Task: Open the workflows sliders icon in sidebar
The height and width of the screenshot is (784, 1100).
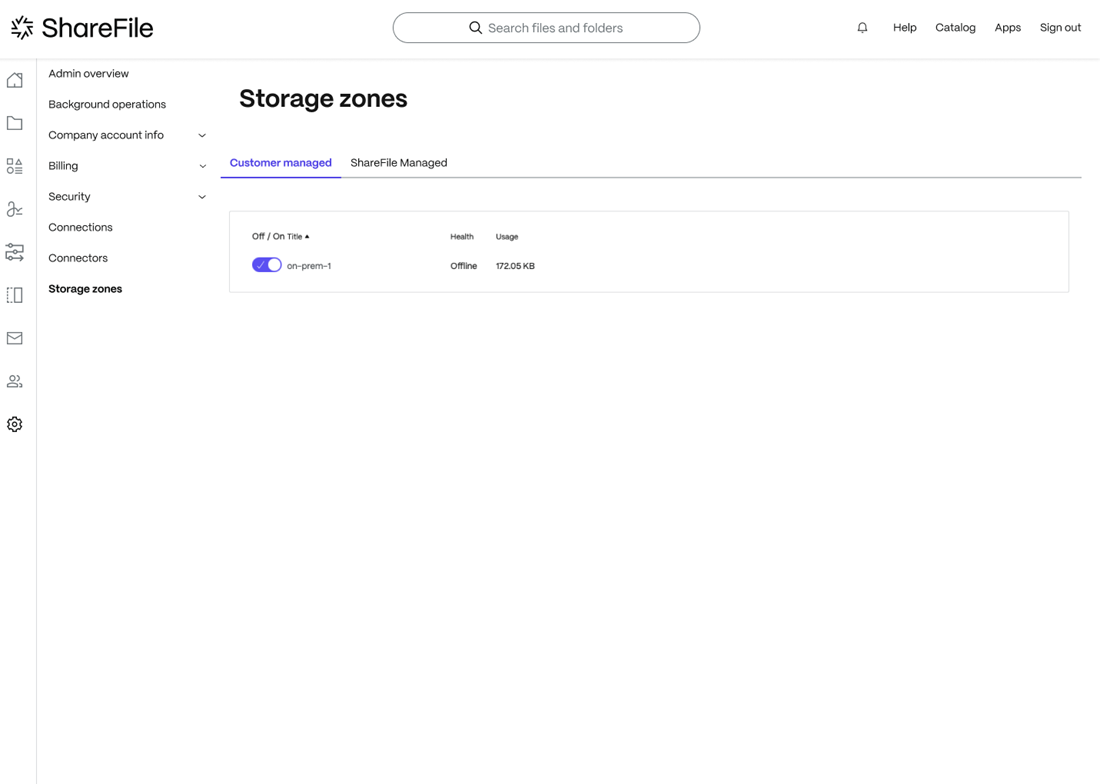Action: pyautogui.click(x=15, y=252)
